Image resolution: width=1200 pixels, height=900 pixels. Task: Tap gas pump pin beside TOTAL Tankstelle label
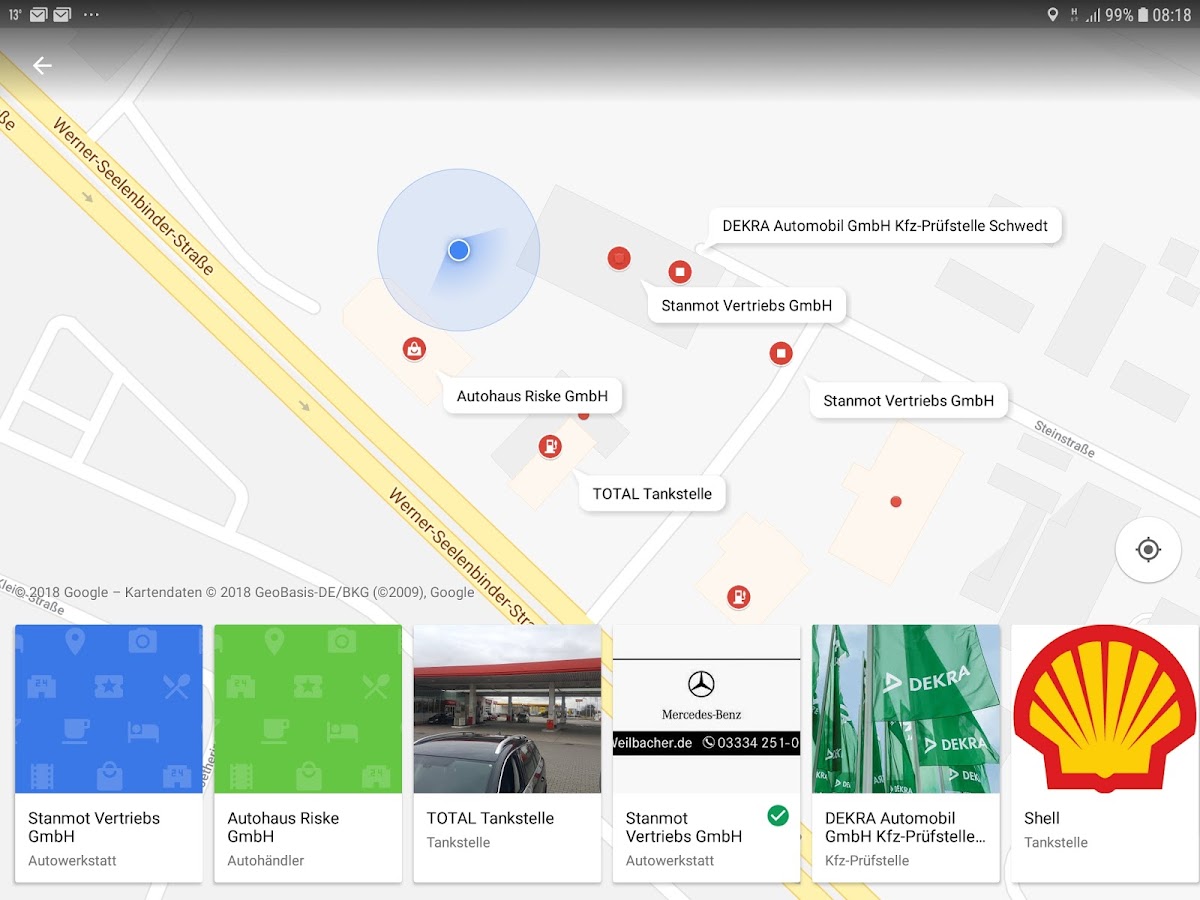[550, 447]
